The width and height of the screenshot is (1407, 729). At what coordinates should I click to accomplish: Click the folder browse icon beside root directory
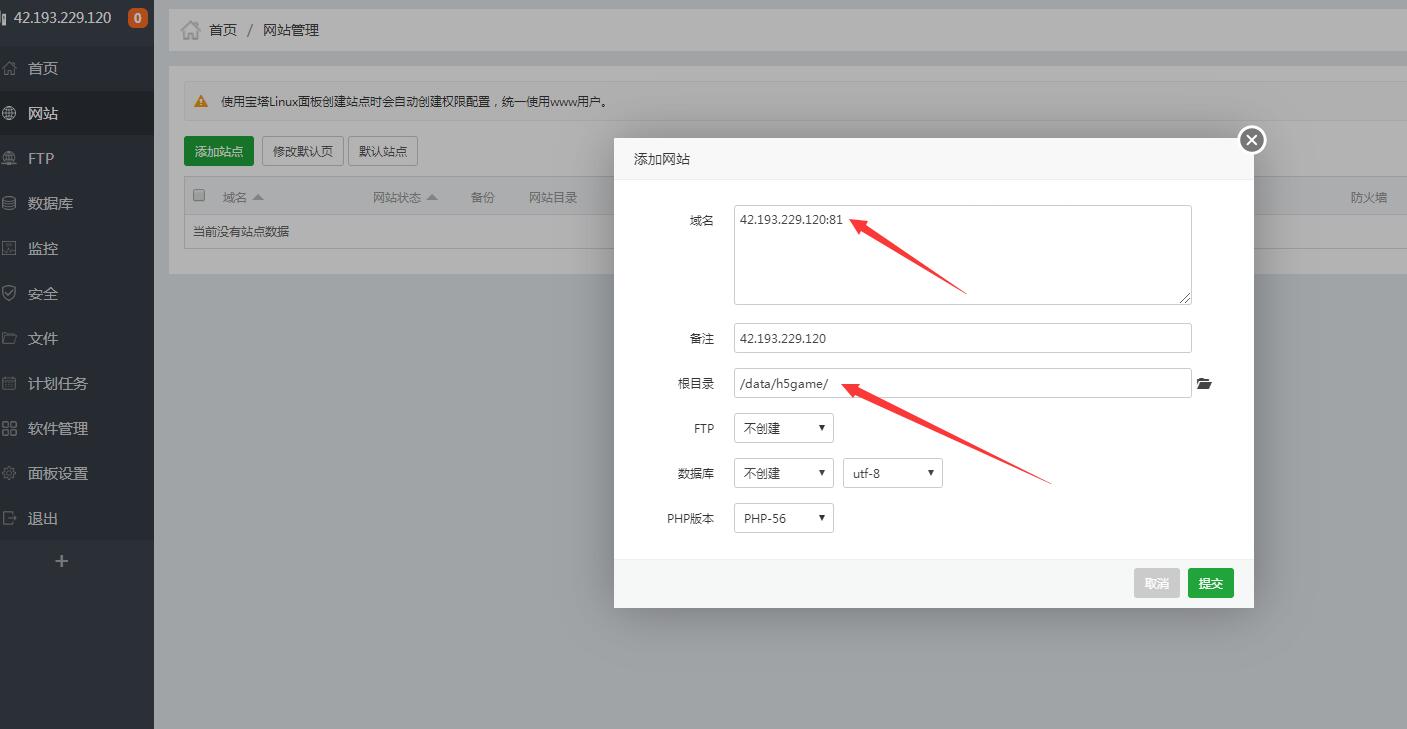1204,383
